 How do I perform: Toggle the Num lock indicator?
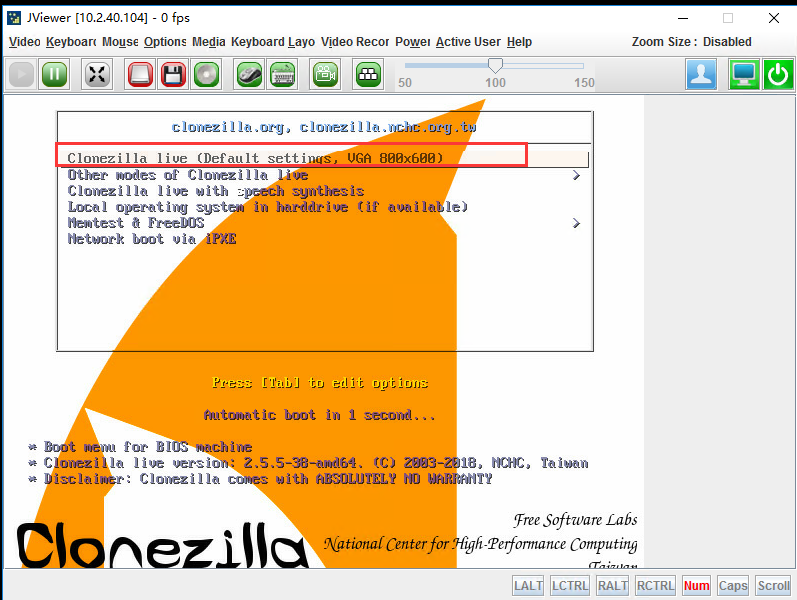(x=696, y=586)
